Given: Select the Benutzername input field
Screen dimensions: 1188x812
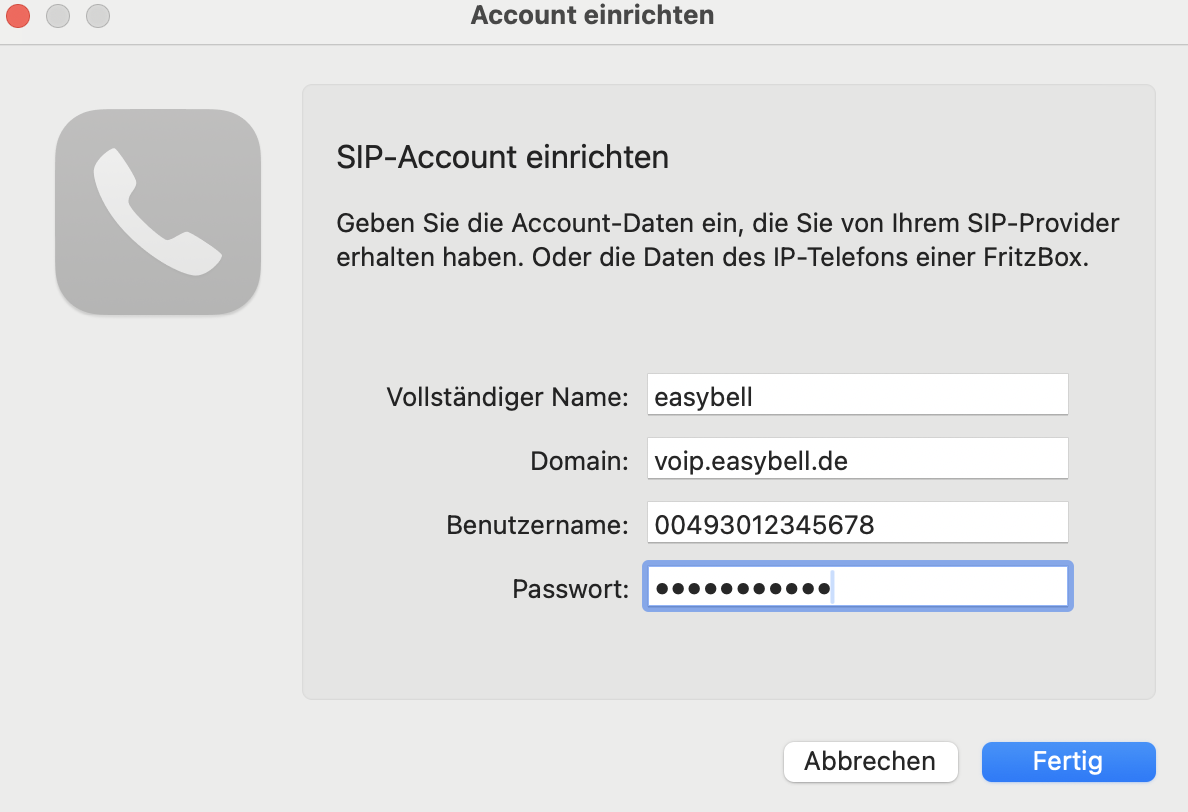Looking at the screenshot, I should [x=857, y=525].
